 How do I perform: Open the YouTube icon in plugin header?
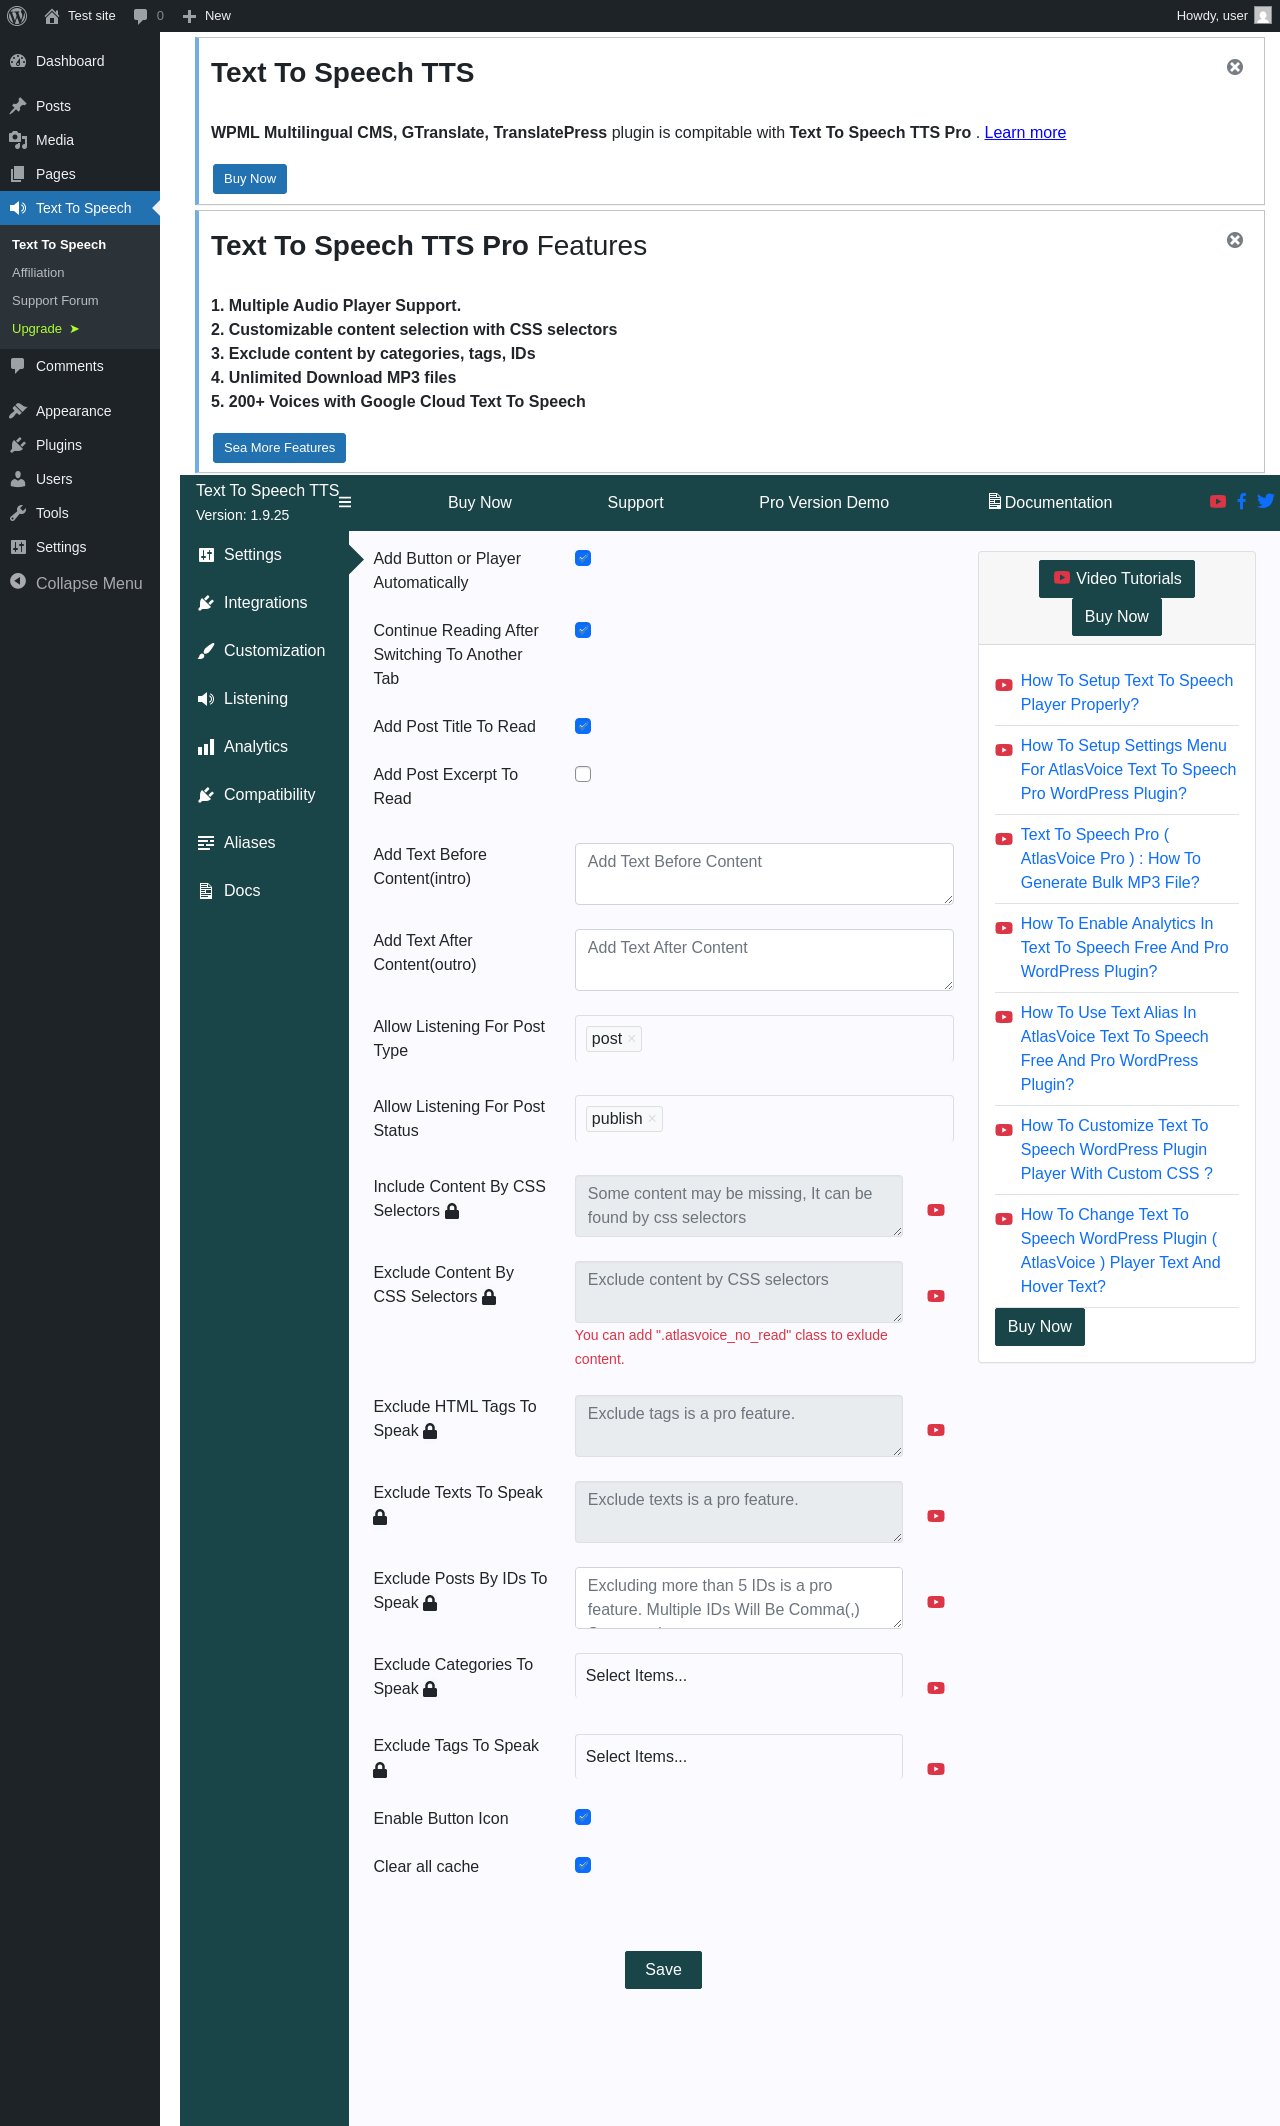[1218, 501]
